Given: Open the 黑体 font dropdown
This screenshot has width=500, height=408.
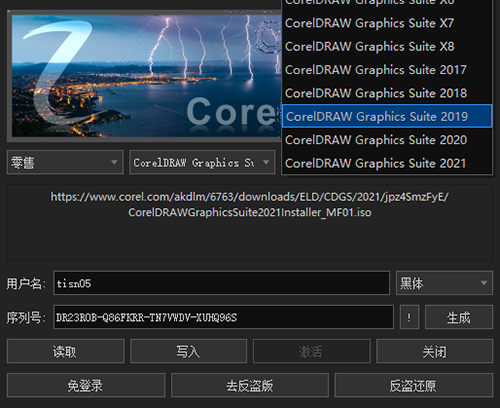Looking at the screenshot, I should [x=444, y=283].
